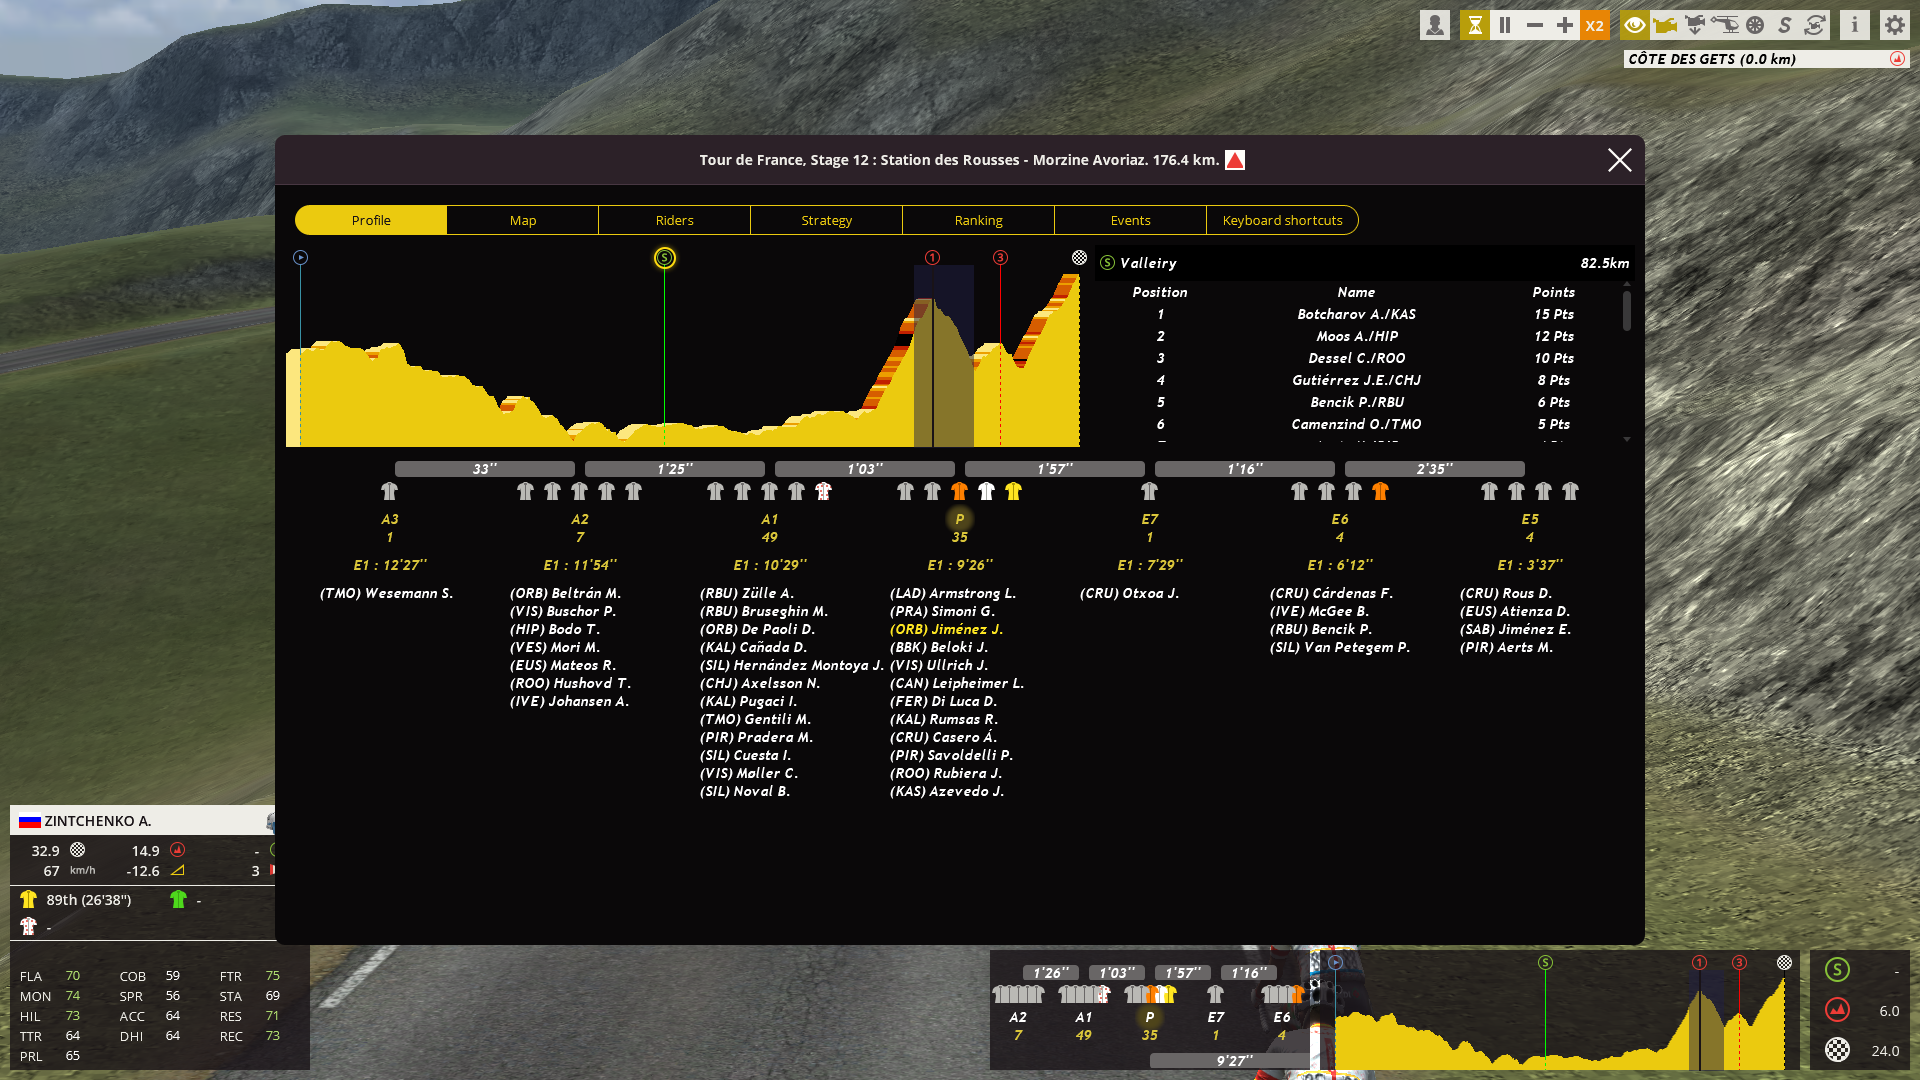
Task: Click the Zintchenko A. rider name header
Action: [x=98, y=821]
